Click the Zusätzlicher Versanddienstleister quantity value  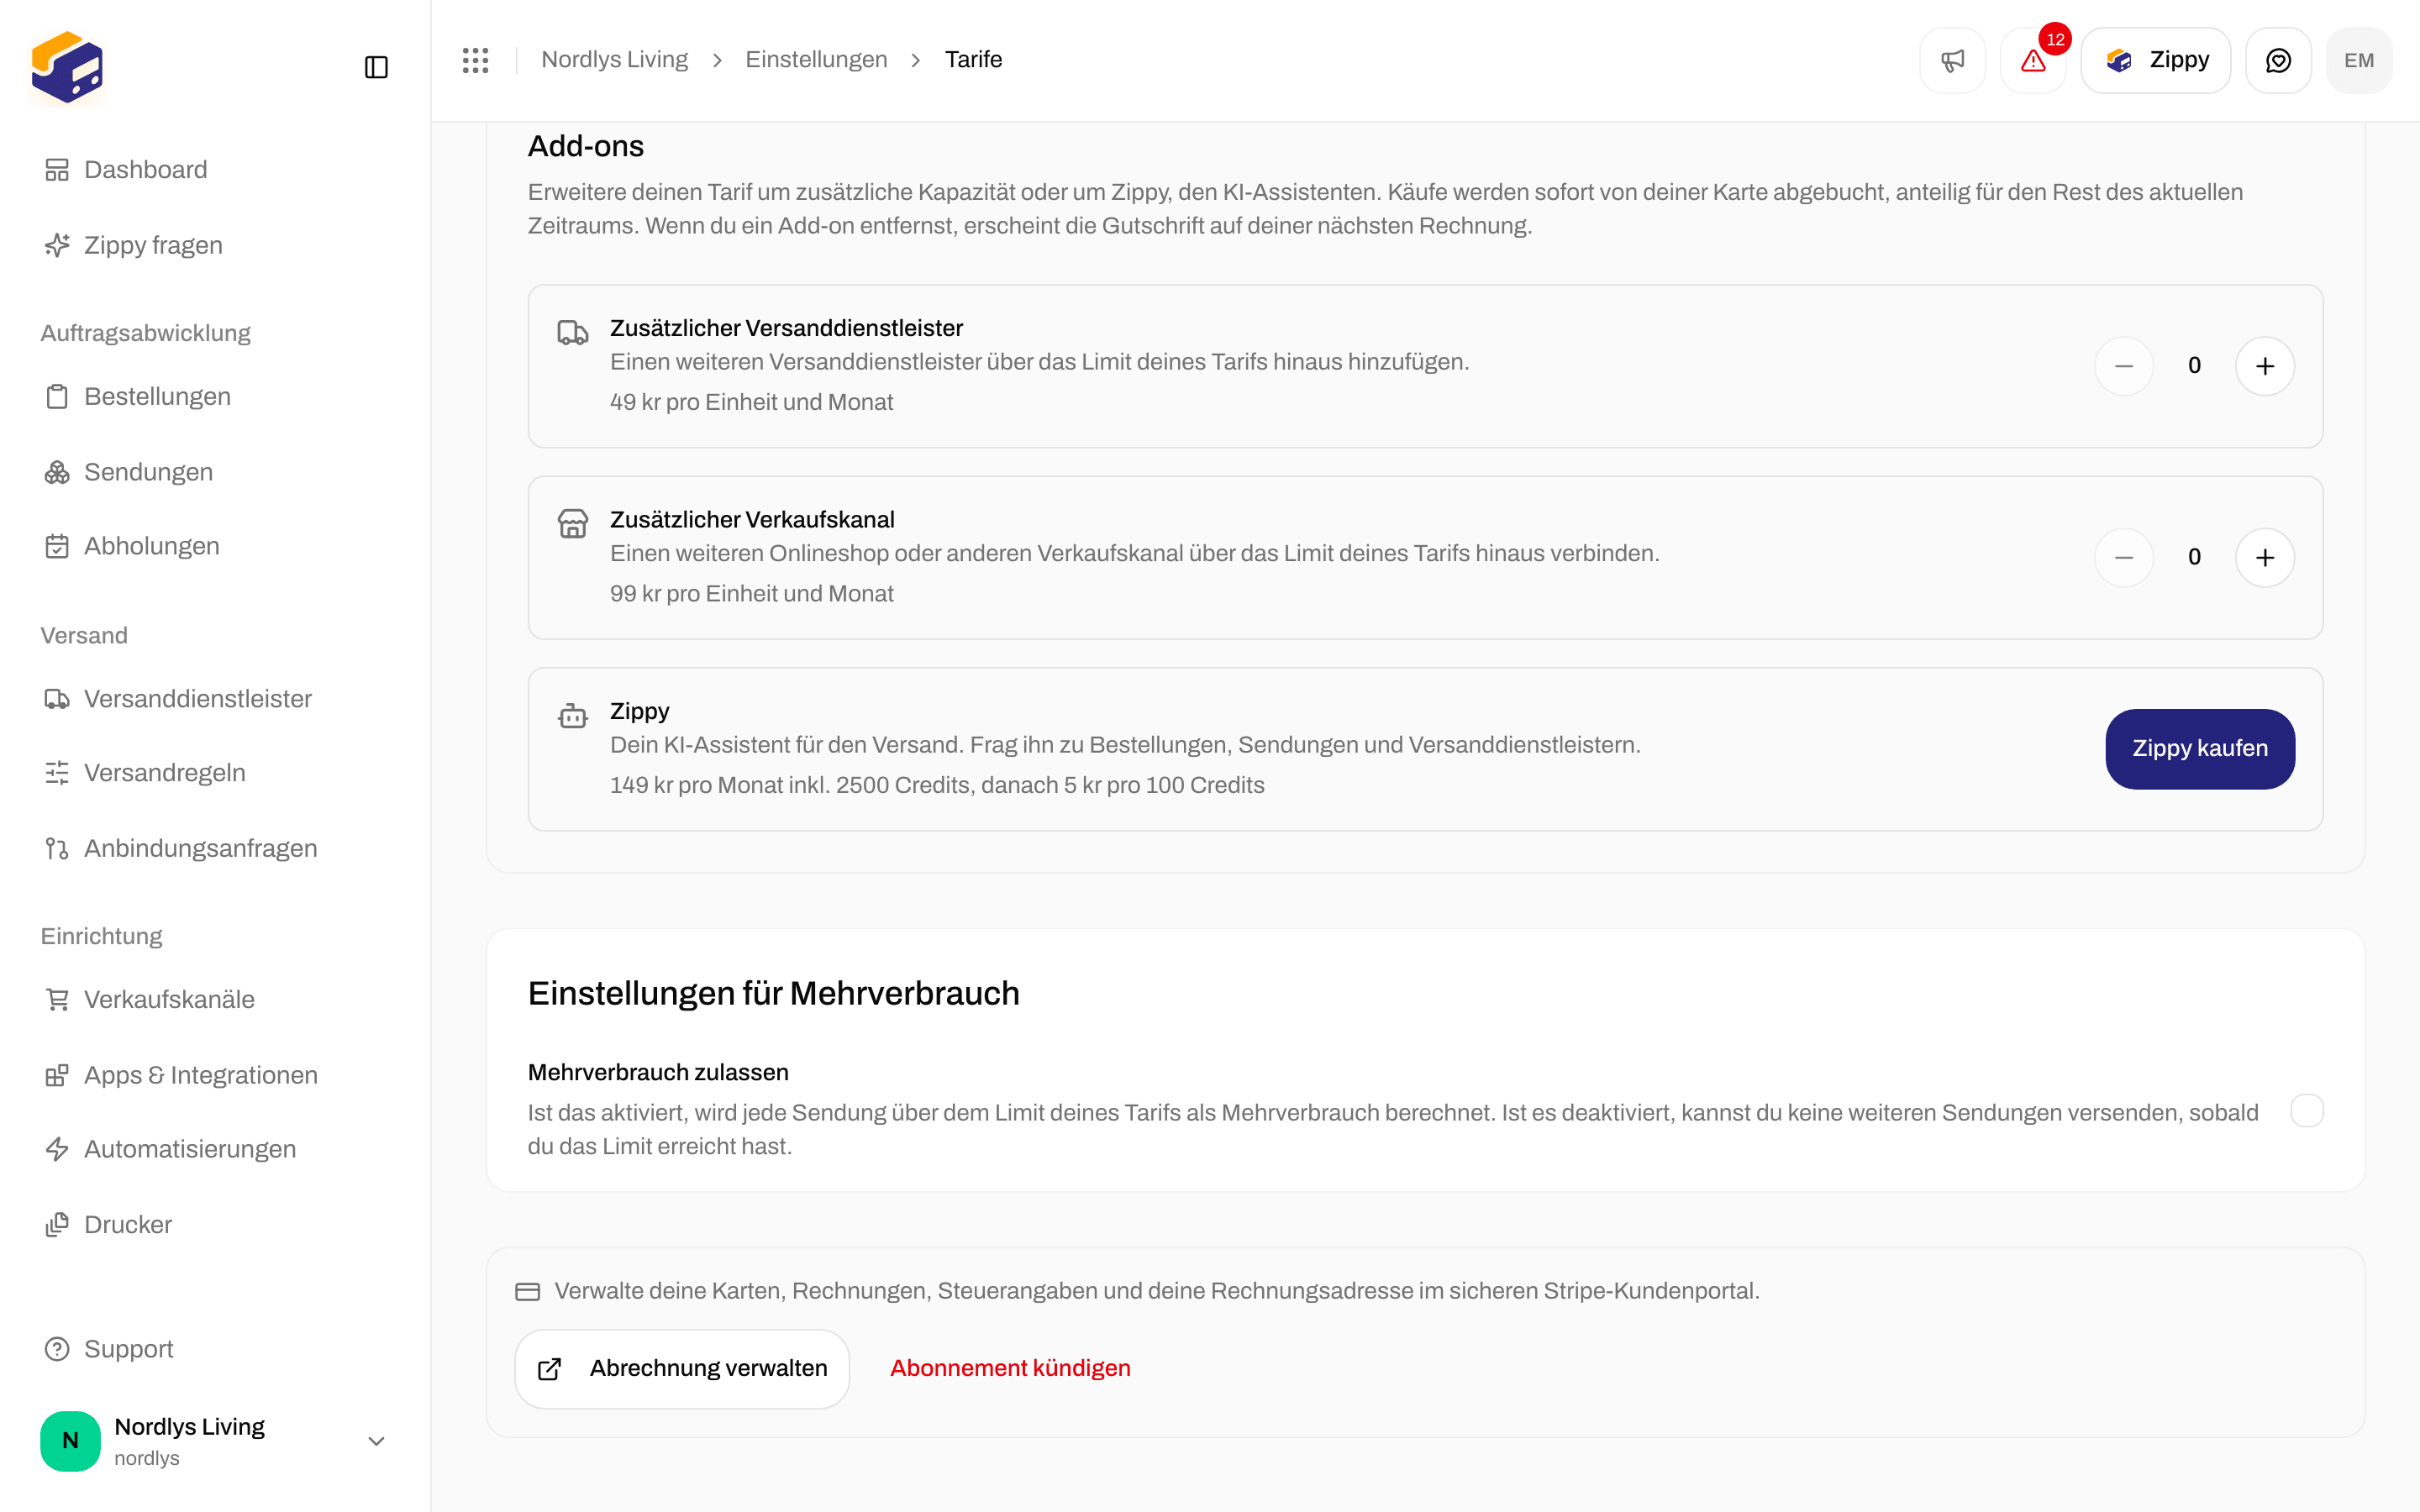coord(2194,366)
